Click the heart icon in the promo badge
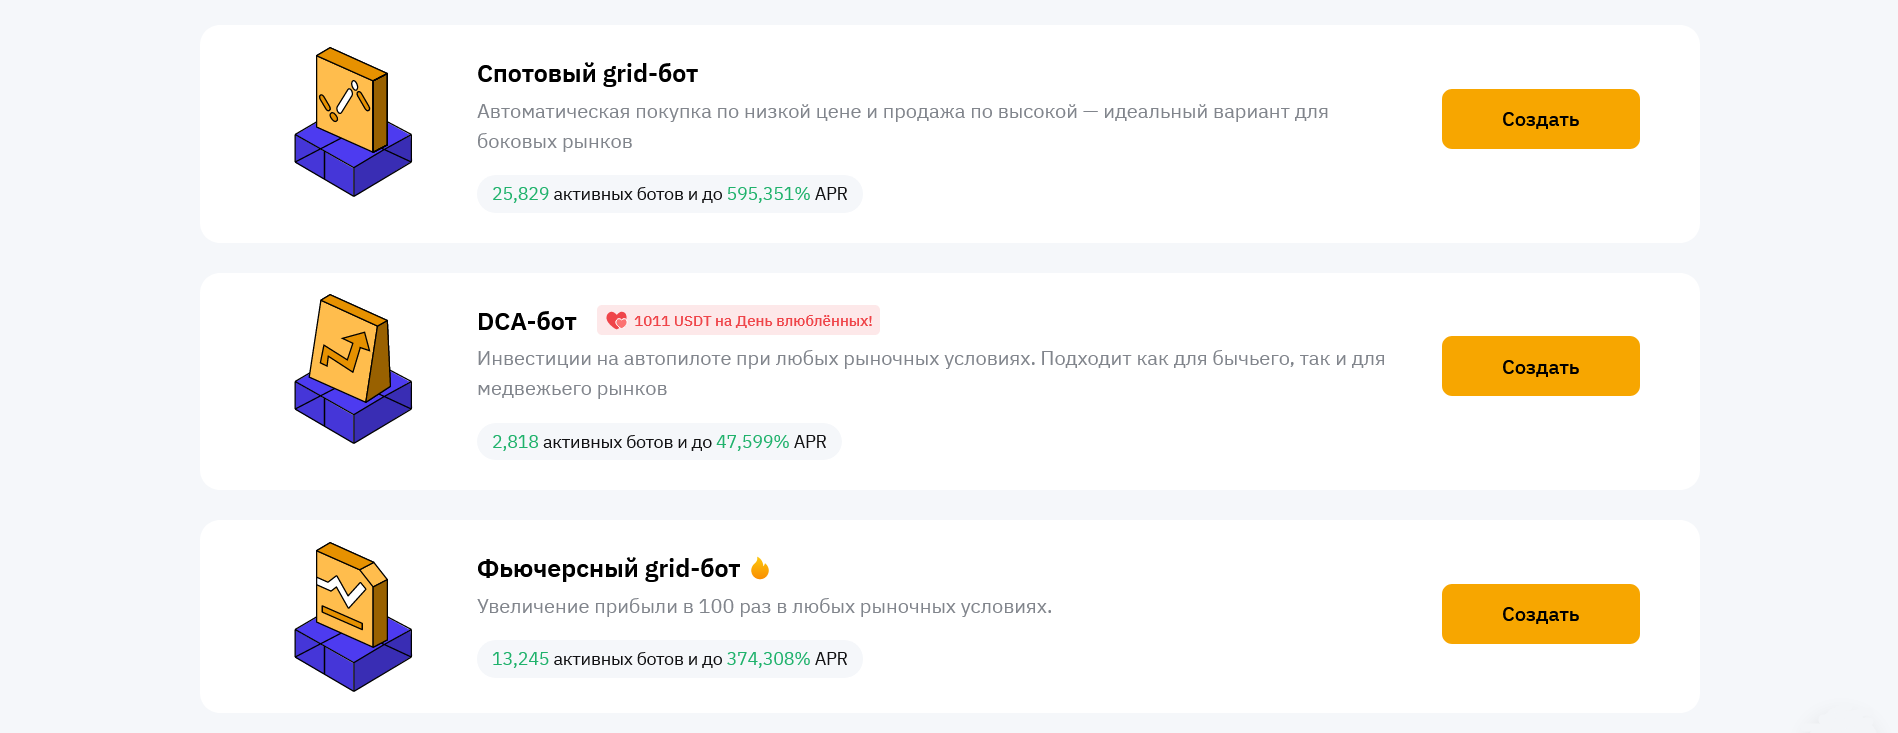This screenshot has width=1898, height=733. pyautogui.click(x=616, y=321)
